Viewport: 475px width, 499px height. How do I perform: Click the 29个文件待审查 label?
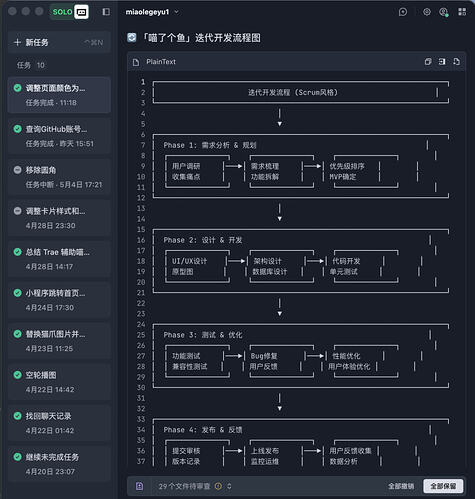184,486
